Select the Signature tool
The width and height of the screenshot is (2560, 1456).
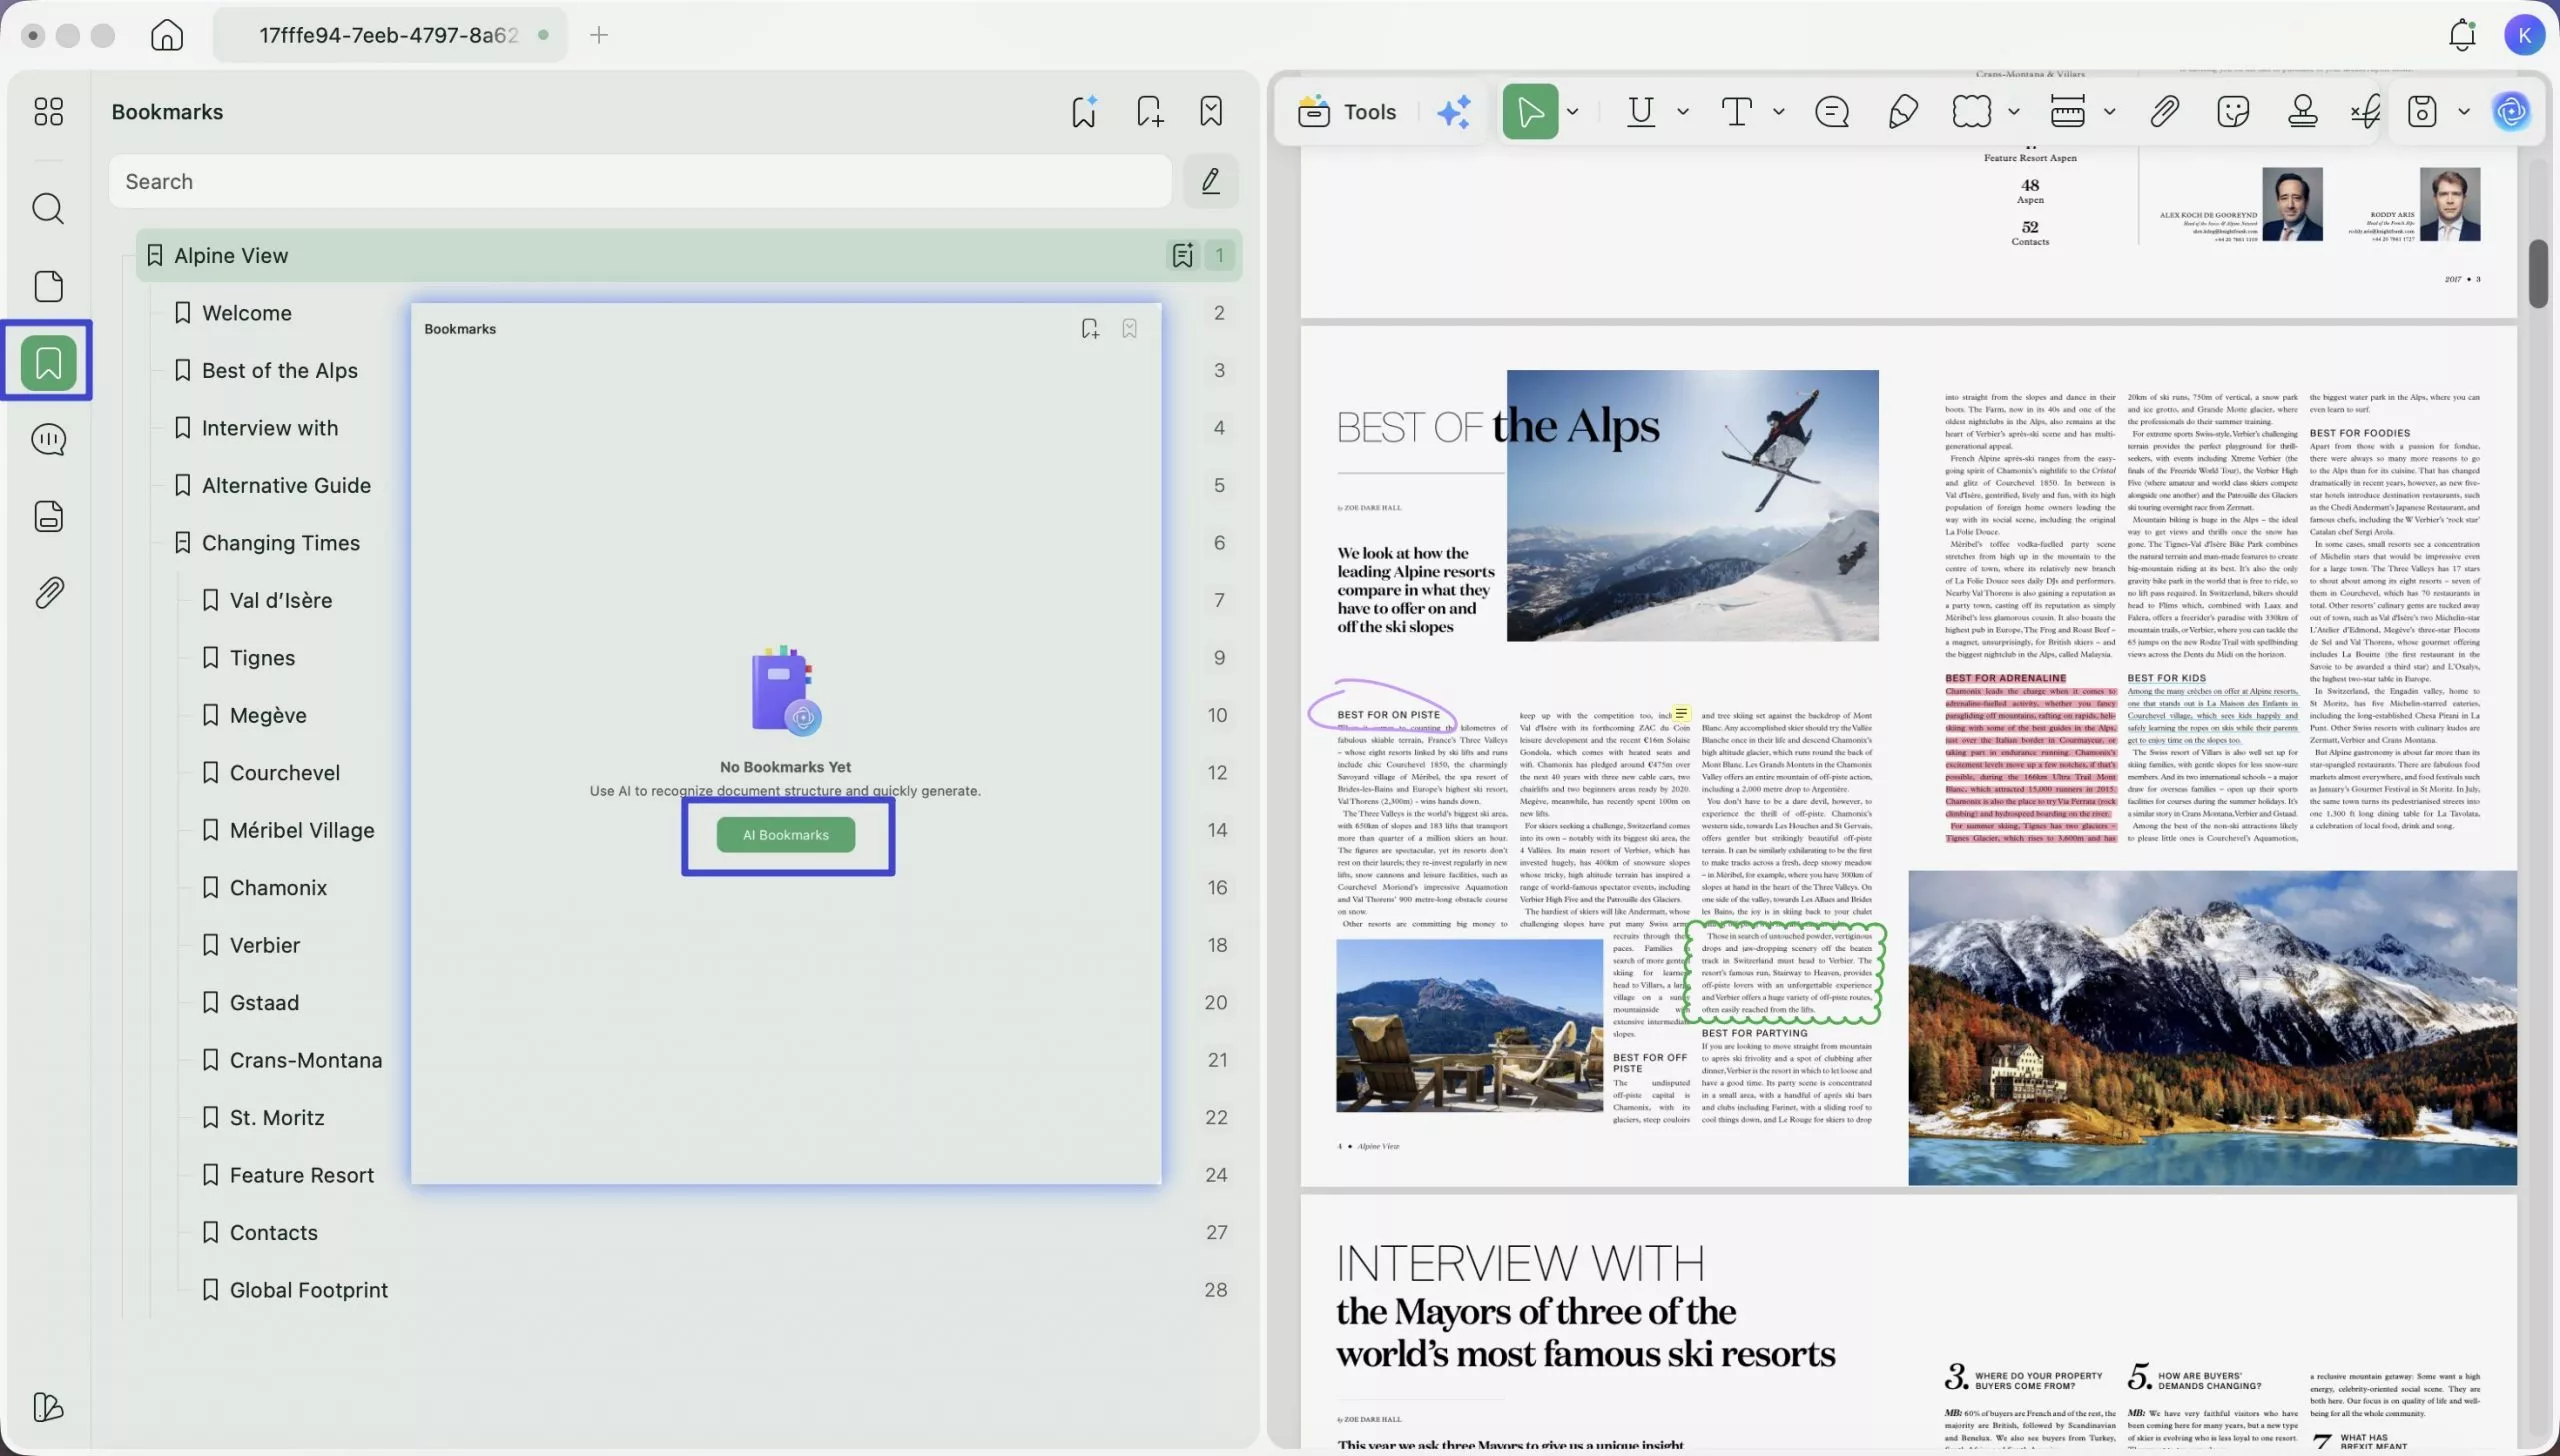pyautogui.click(x=2365, y=111)
